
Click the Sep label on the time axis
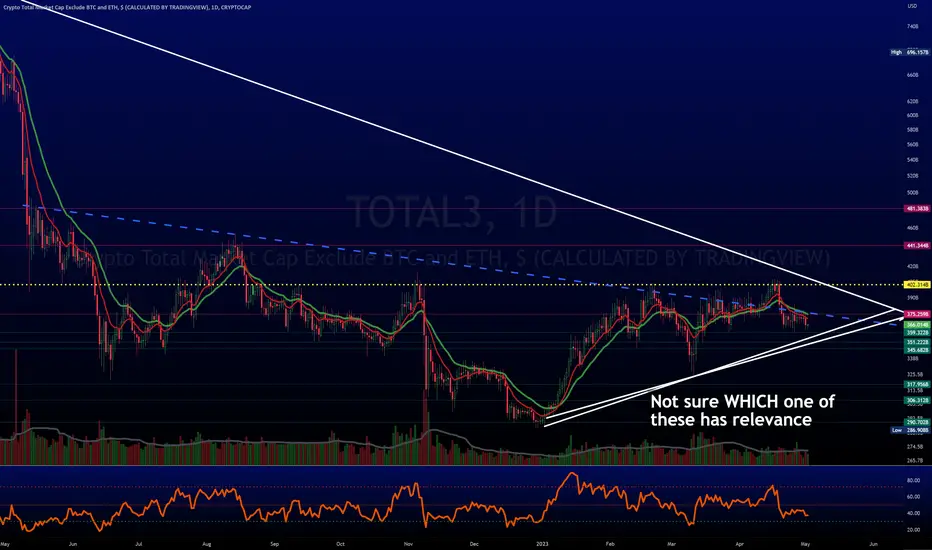275,543
